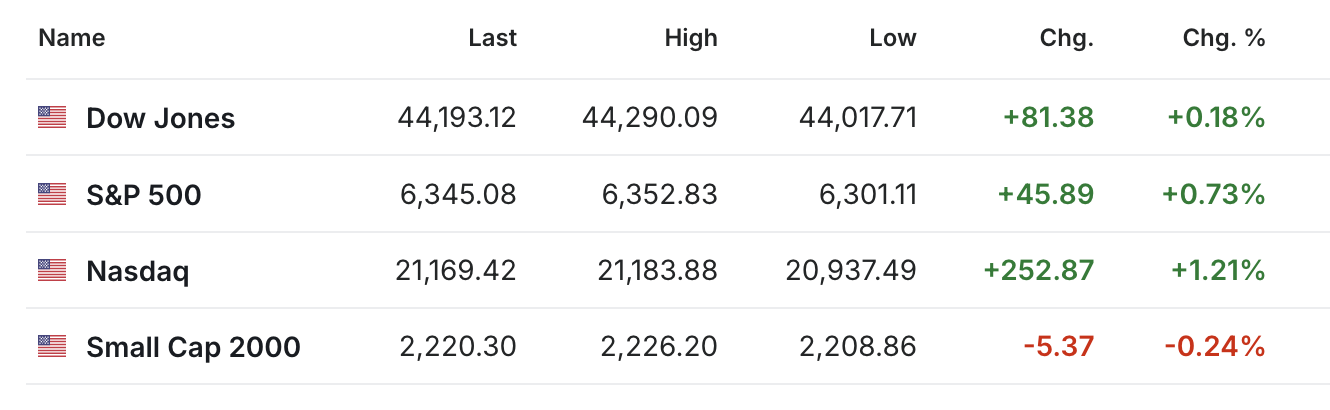Viewport: 1330px width, 410px height.
Task: Select the Dow Jones last price 44,193.12
Action: click(x=457, y=118)
